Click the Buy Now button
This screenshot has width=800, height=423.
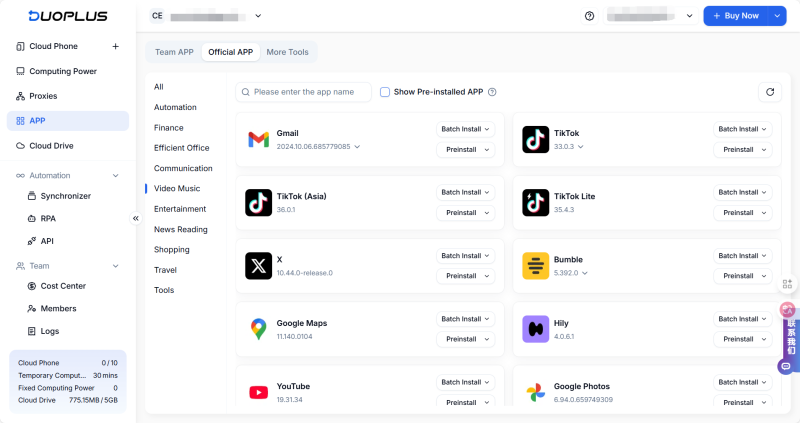pyautogui.click(x=736, y=16)
